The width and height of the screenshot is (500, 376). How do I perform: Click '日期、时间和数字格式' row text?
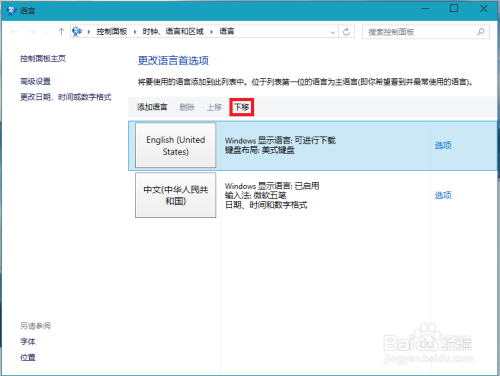coord(266,205)
